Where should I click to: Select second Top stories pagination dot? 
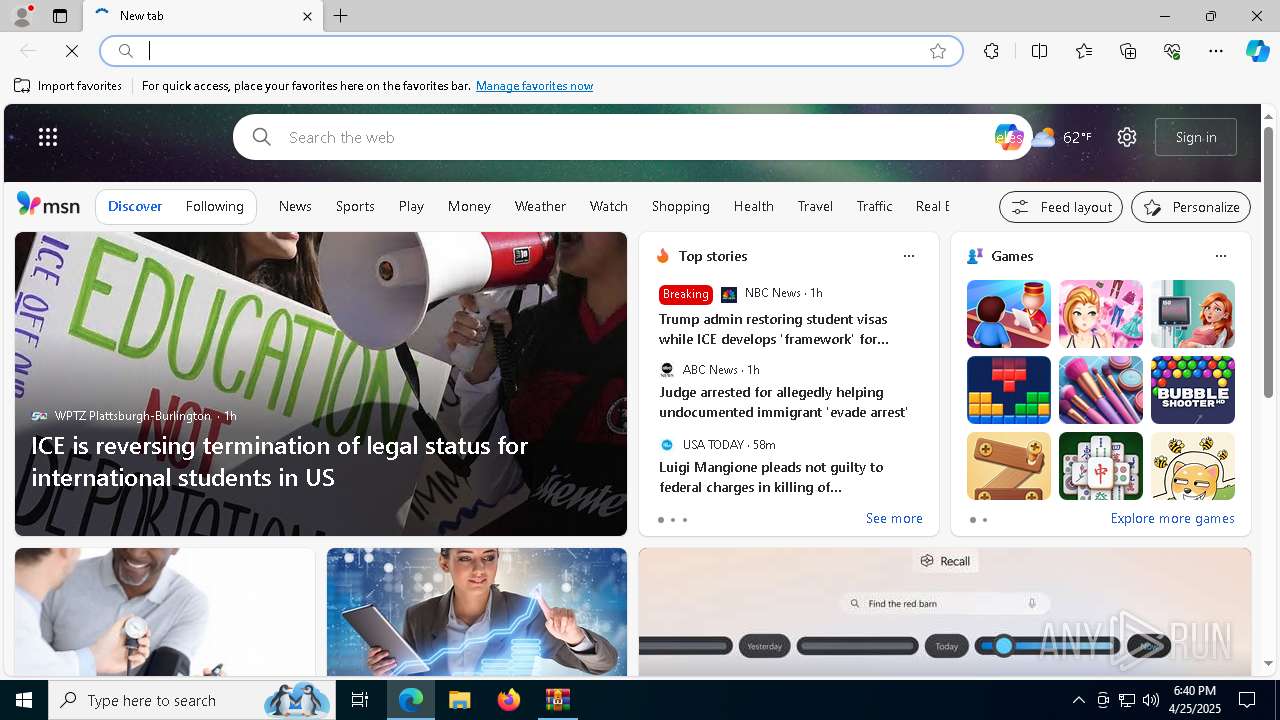673,520
